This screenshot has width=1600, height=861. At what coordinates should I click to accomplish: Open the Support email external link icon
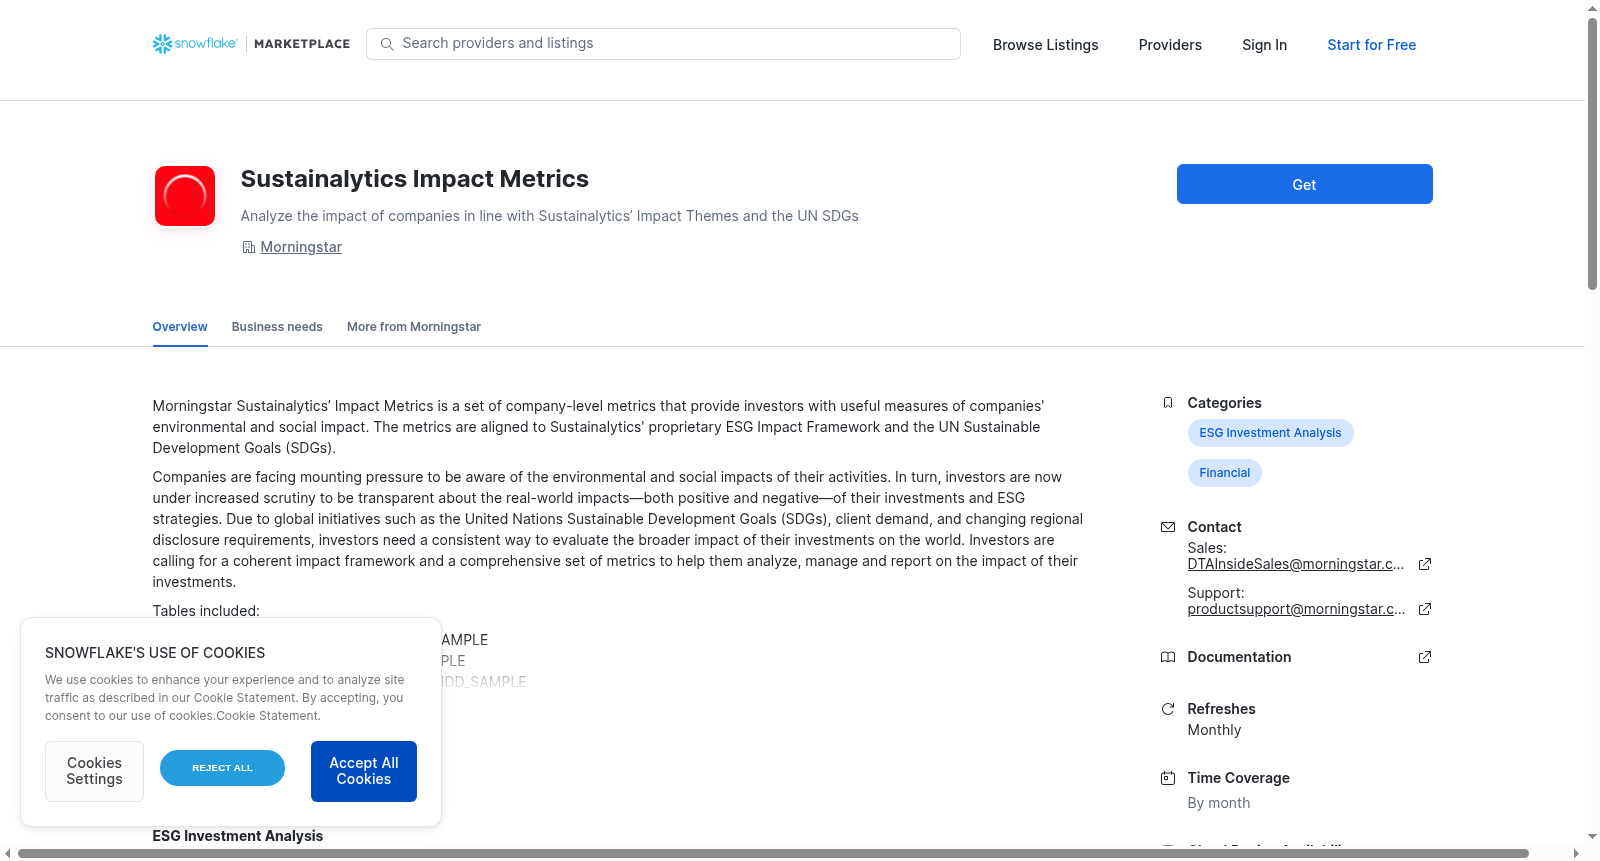(x=1425, y=609)
